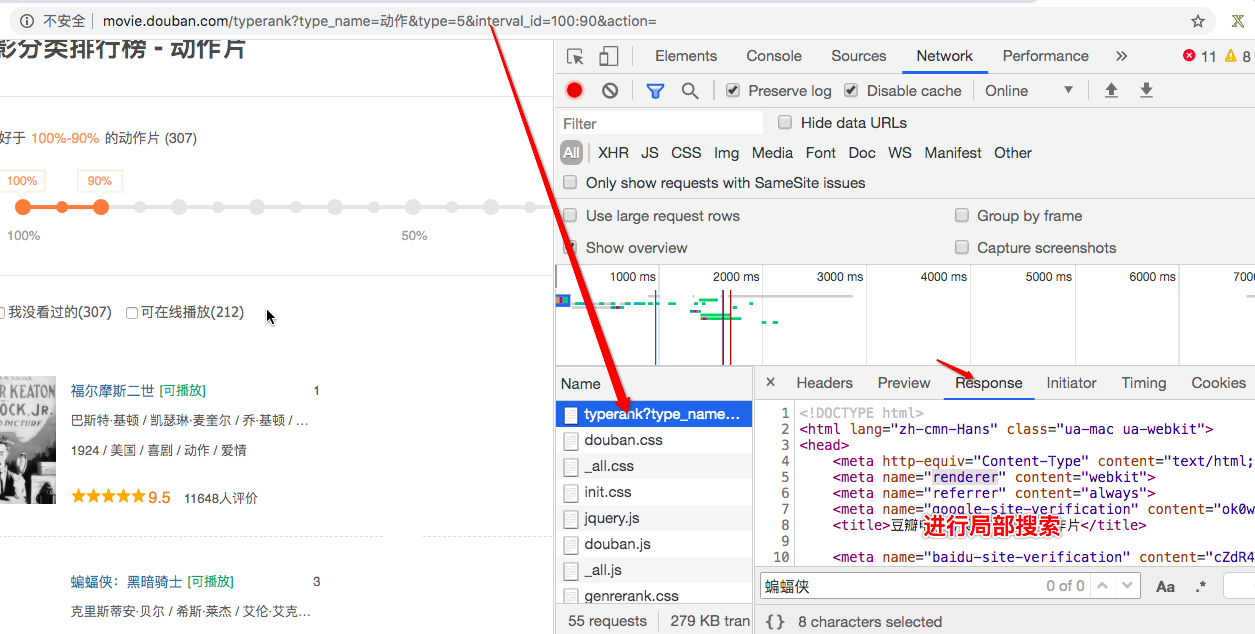Click file icon of douban.css request

click(x=570, y=440)
